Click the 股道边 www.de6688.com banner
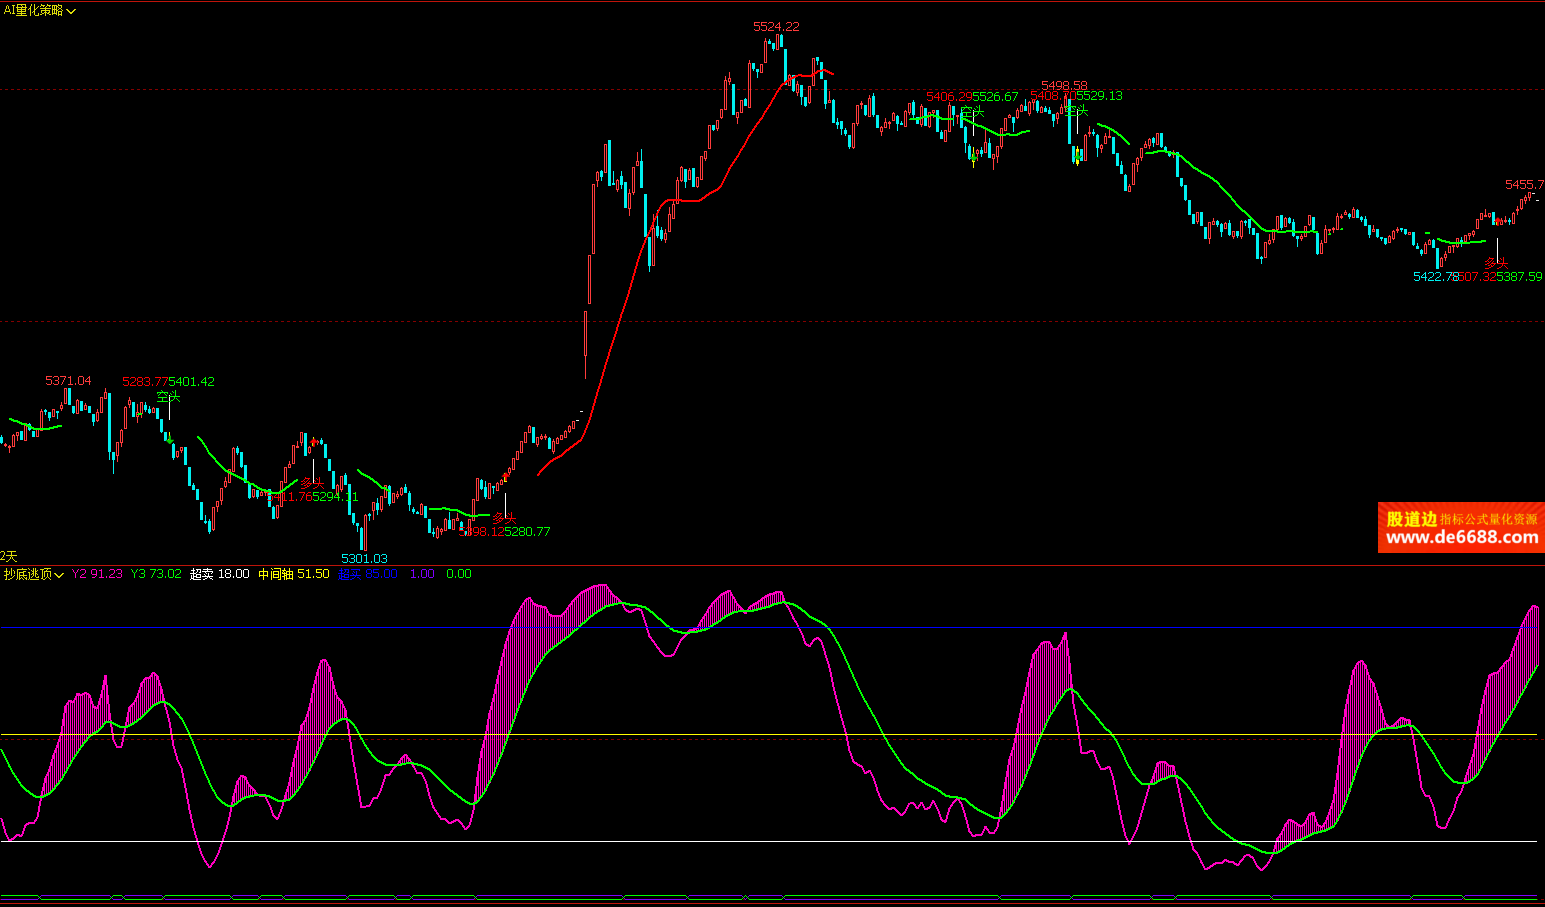 coord(1460,528)
